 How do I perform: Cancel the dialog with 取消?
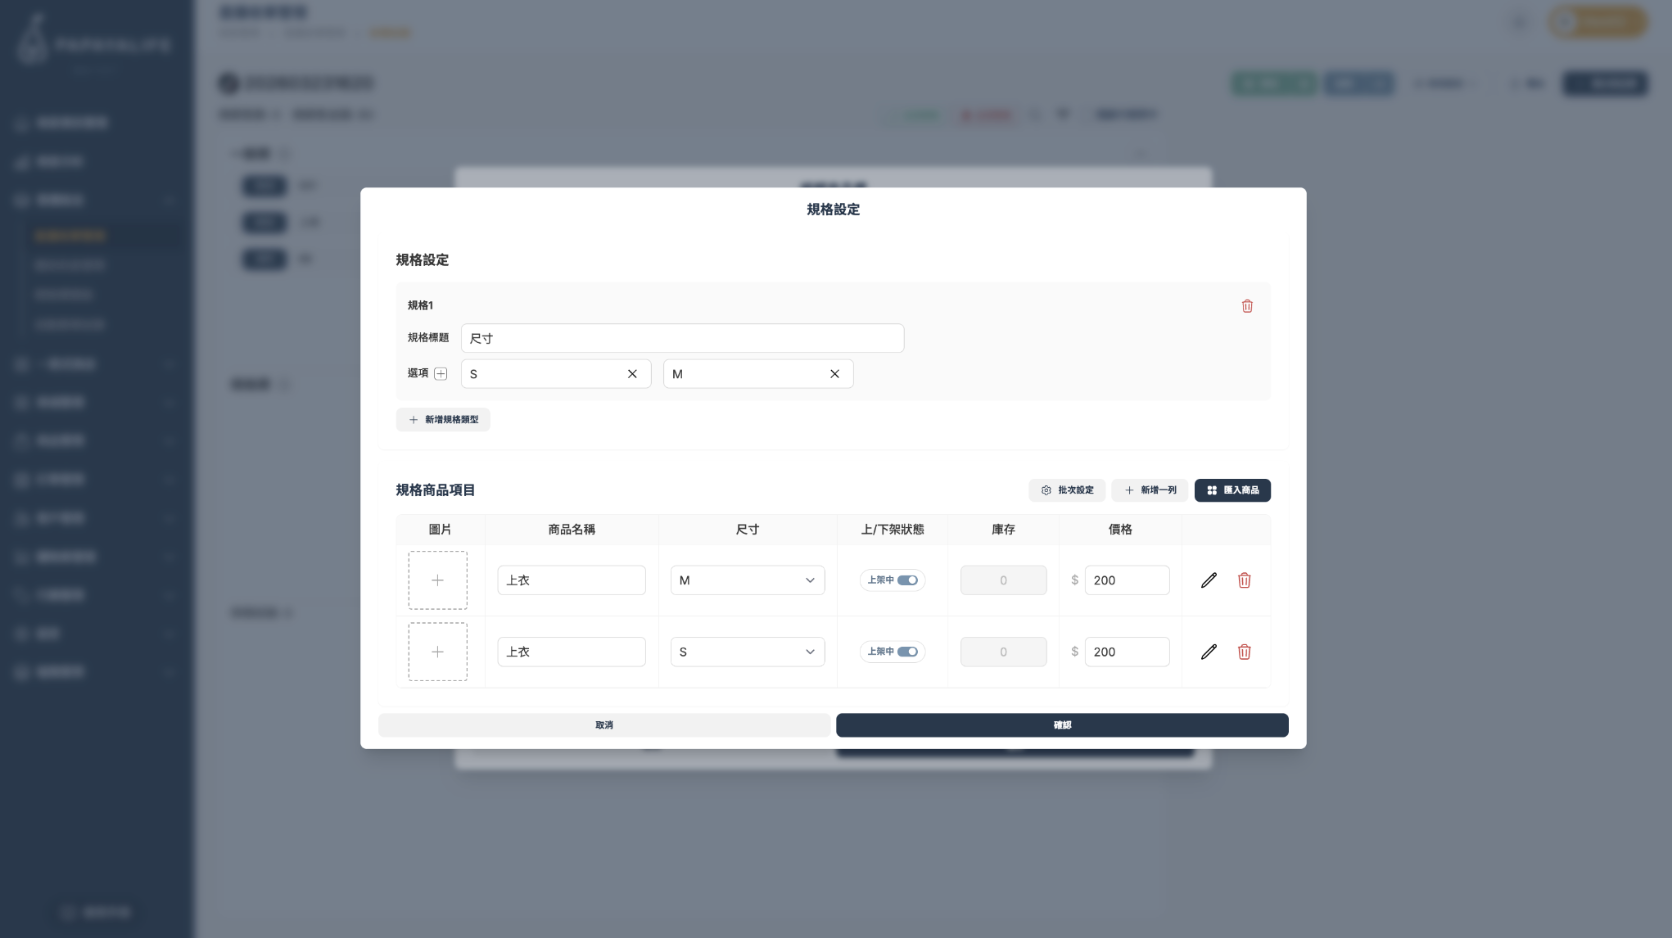604,725
